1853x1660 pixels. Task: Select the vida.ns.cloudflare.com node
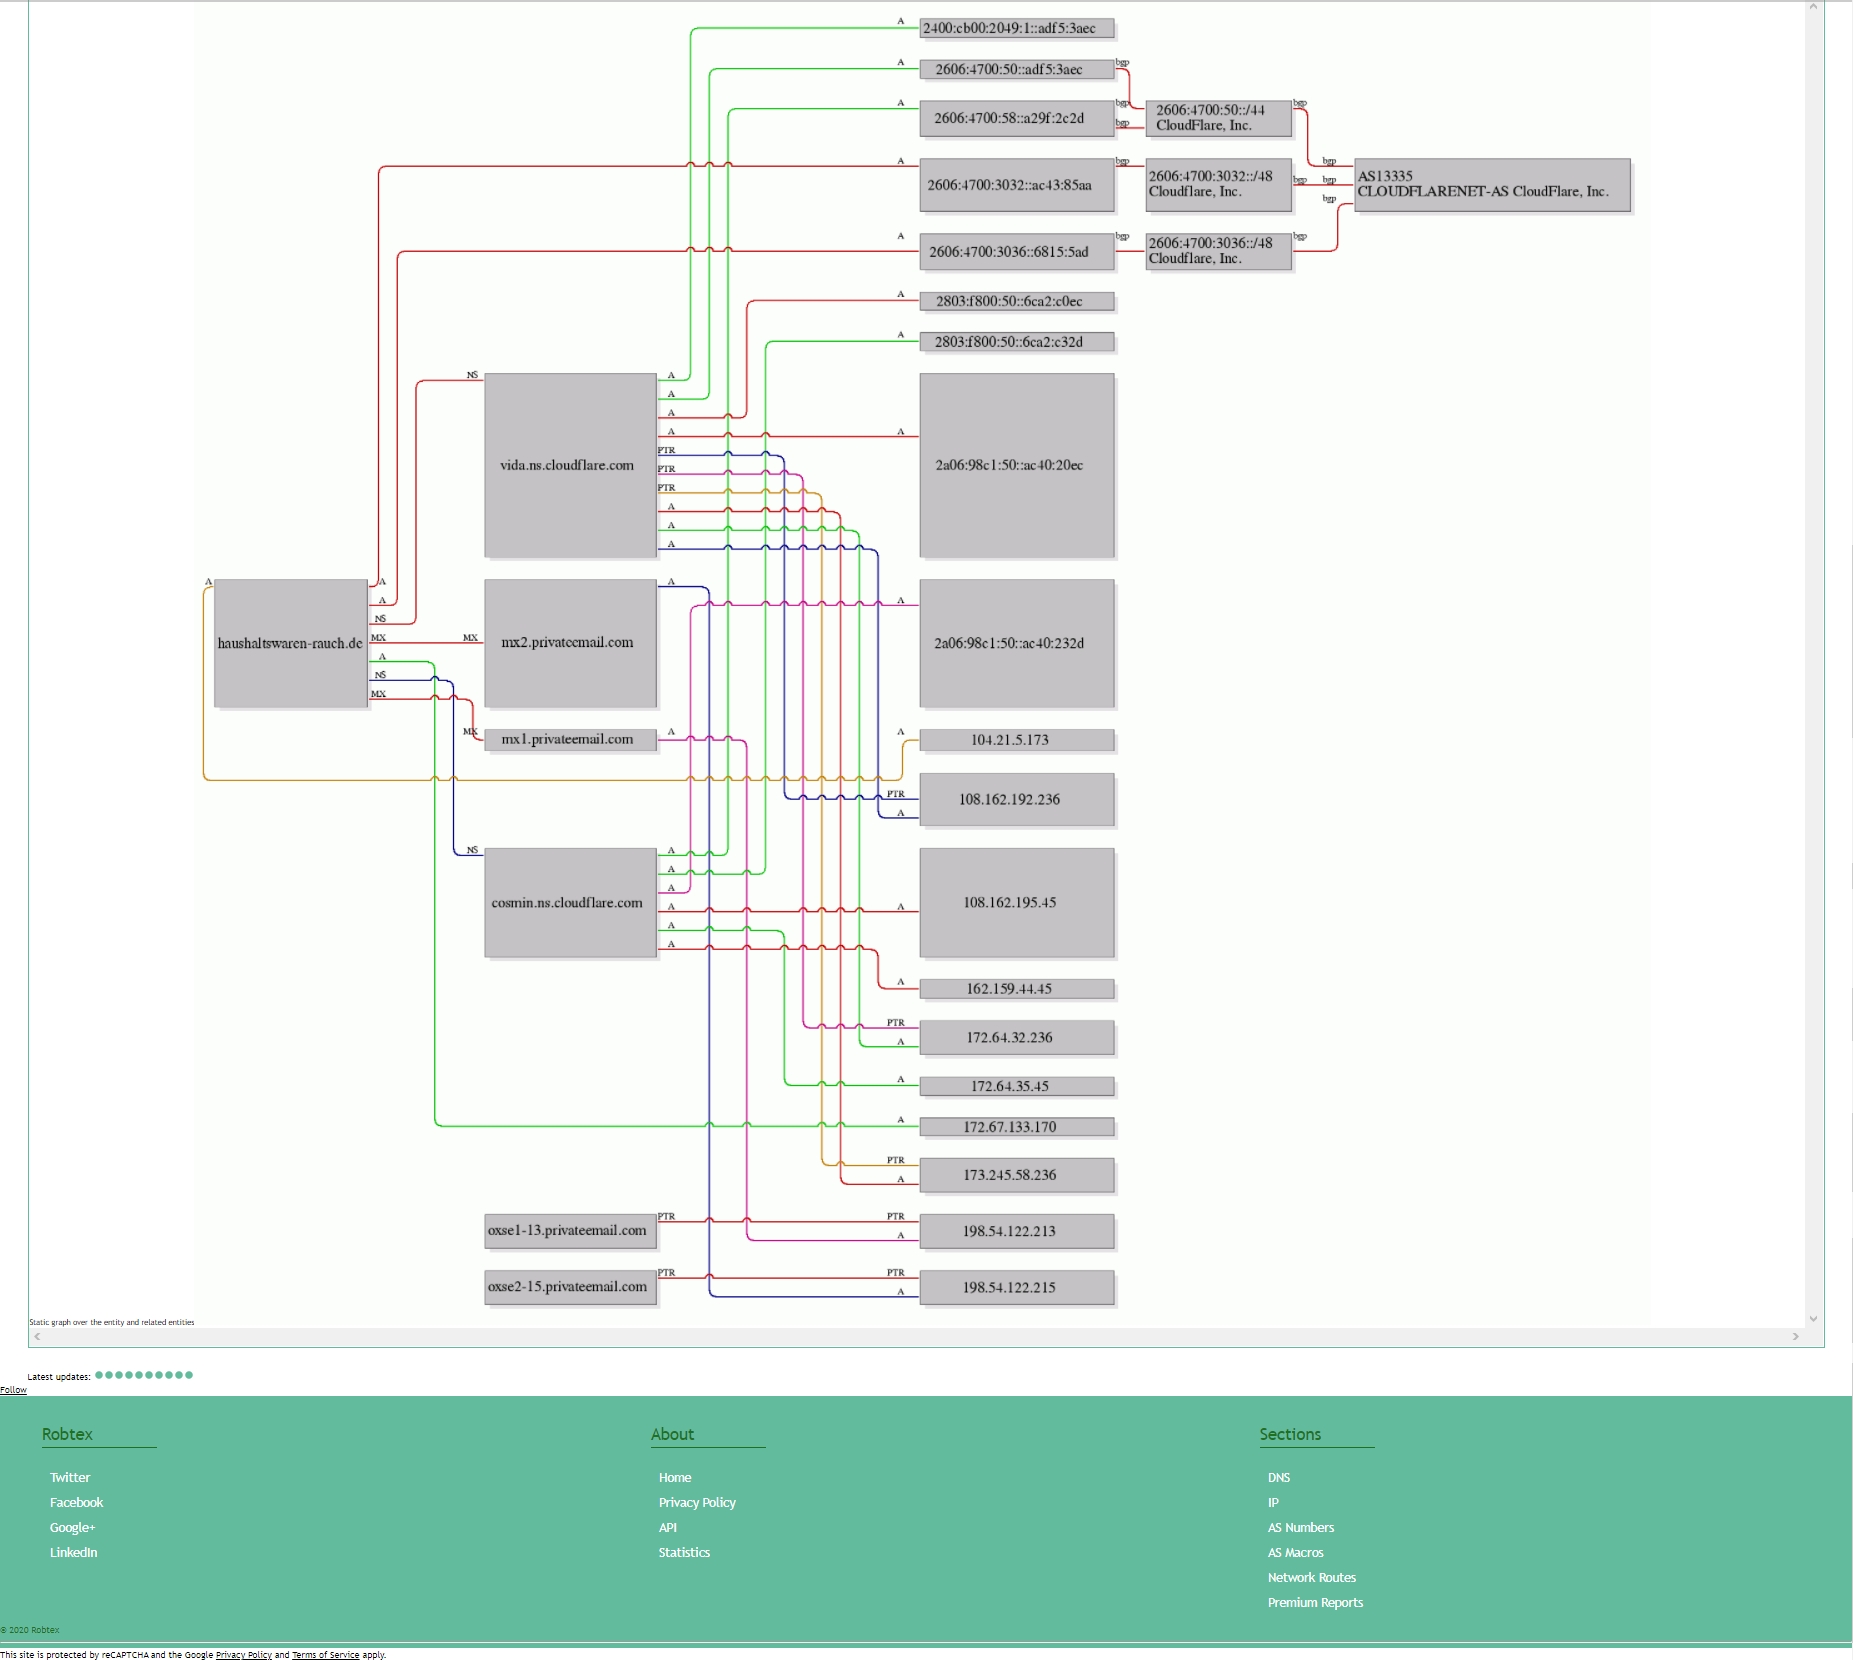coord(570,465)
